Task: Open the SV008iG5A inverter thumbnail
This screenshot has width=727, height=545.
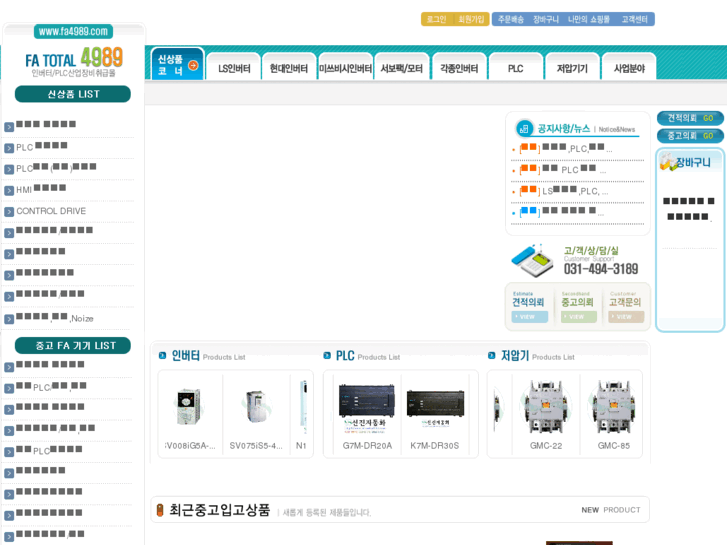Action: (x=189, y=407)
